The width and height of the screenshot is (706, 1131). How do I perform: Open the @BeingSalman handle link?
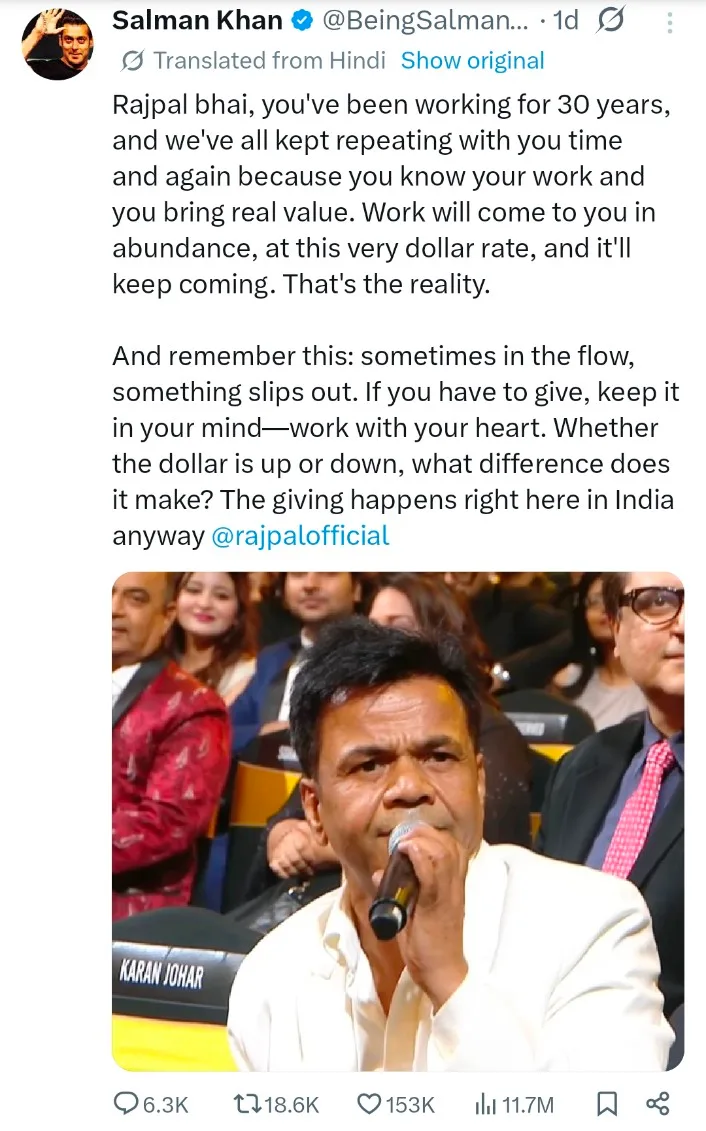click(424, 21)
